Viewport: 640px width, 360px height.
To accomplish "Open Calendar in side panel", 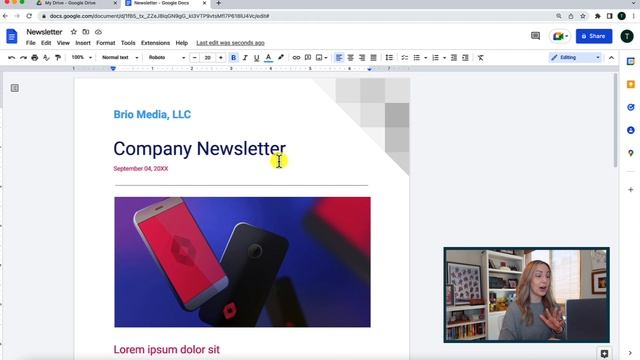I will click(x=631, y=61).
